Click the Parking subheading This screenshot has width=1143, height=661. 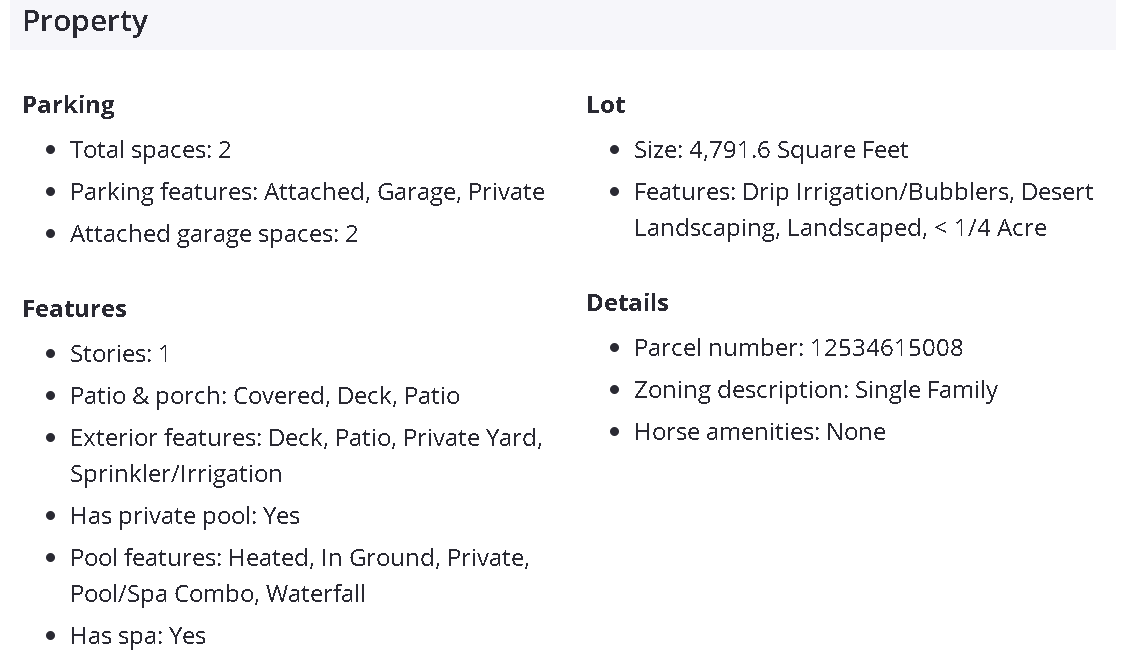pyautogui.click(x=68, y=105)
